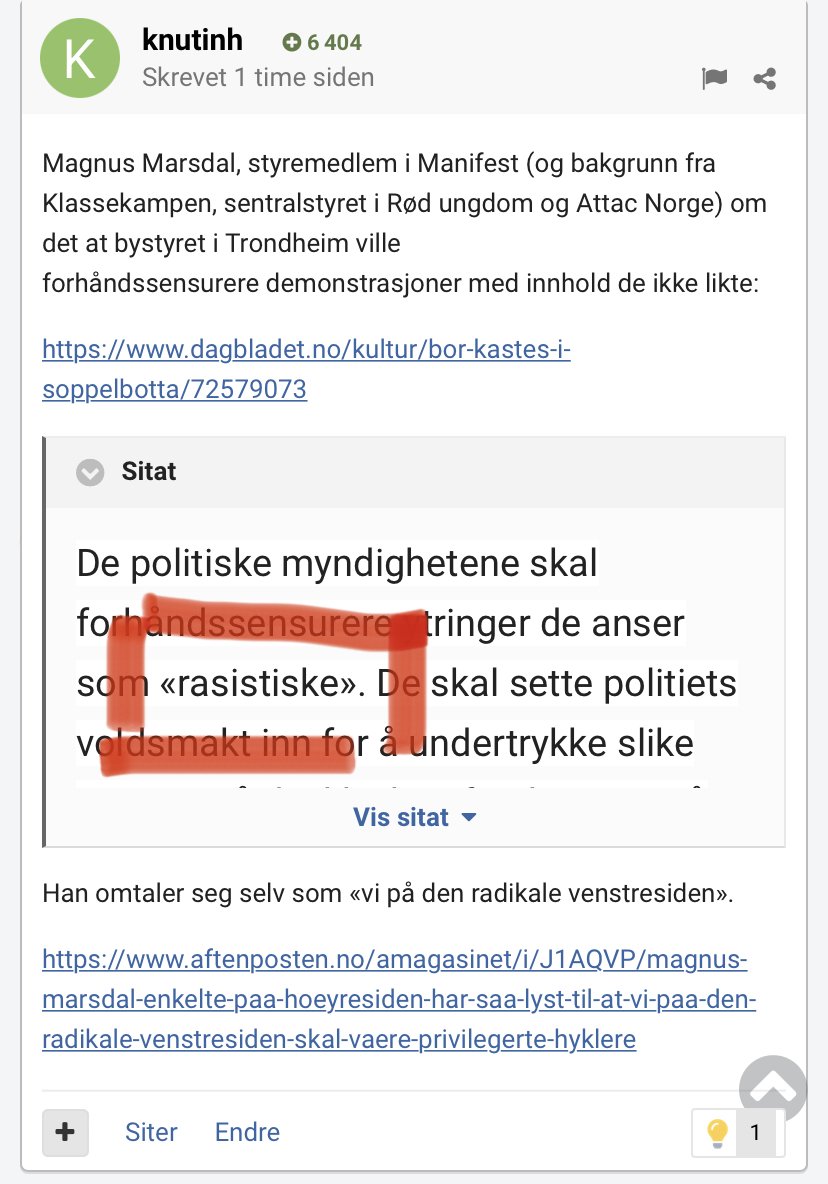Image resolution: width=828 pixels, height=1184 pixels.
Task: Toggle multi-quote with the plus button
Action: [65, 1132]
